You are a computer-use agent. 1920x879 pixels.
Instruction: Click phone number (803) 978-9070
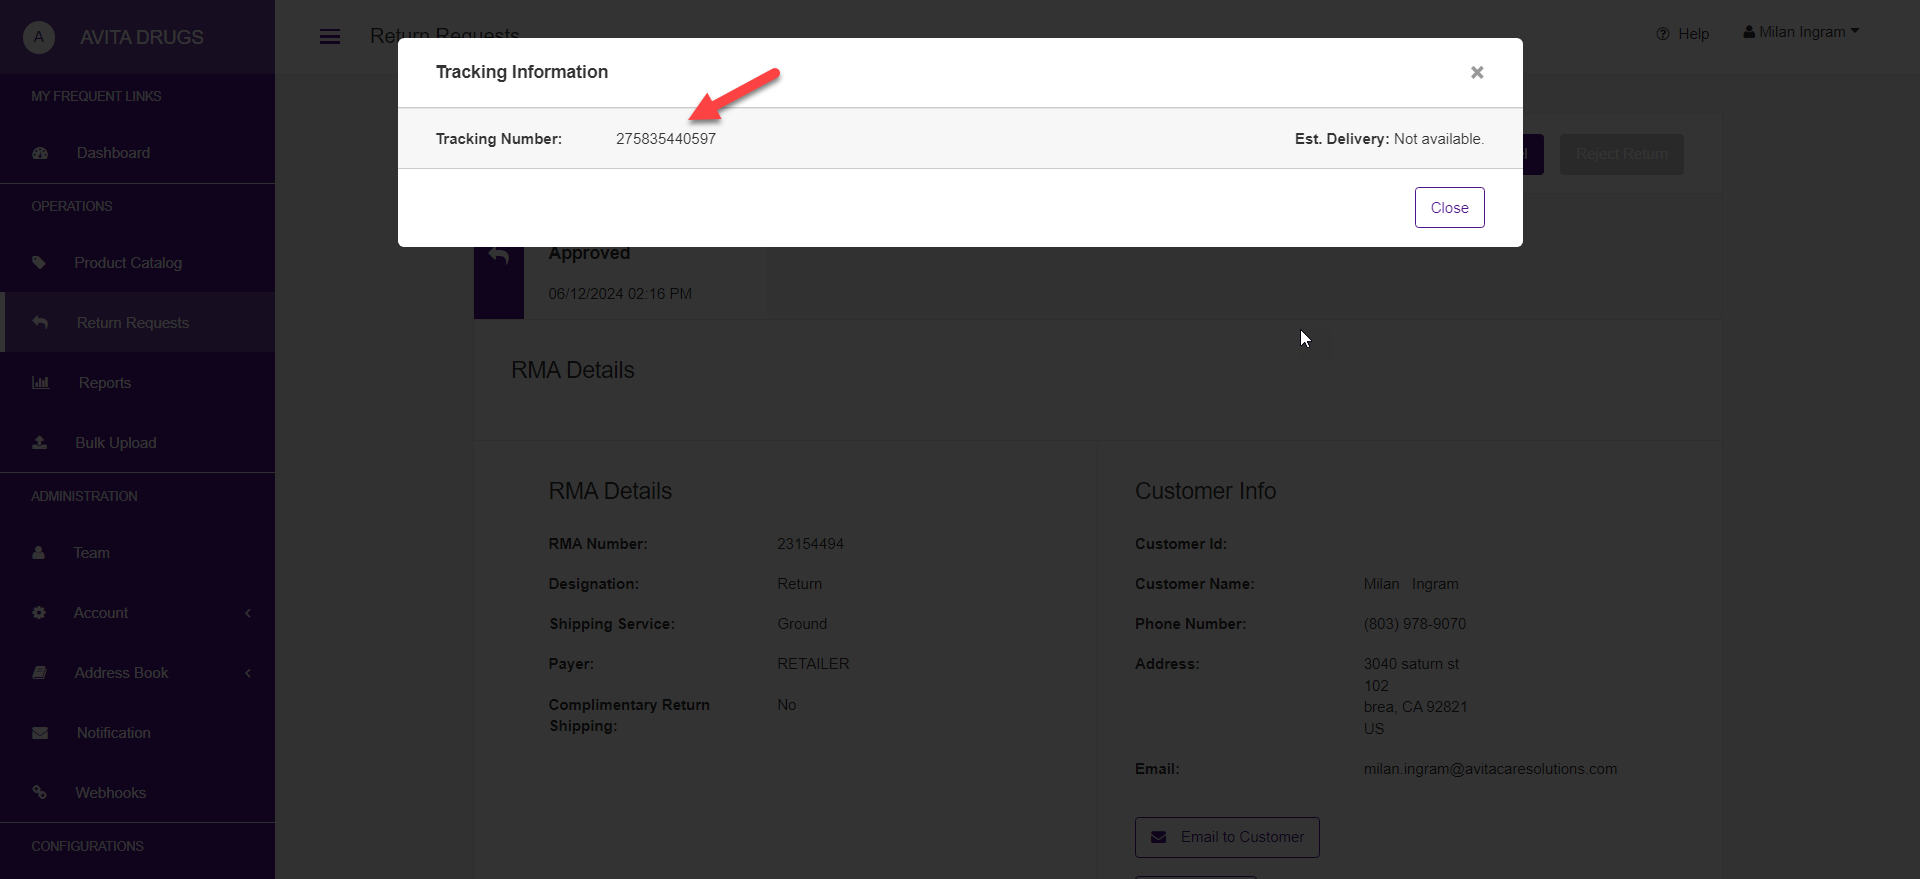[x=1415, y=624]
